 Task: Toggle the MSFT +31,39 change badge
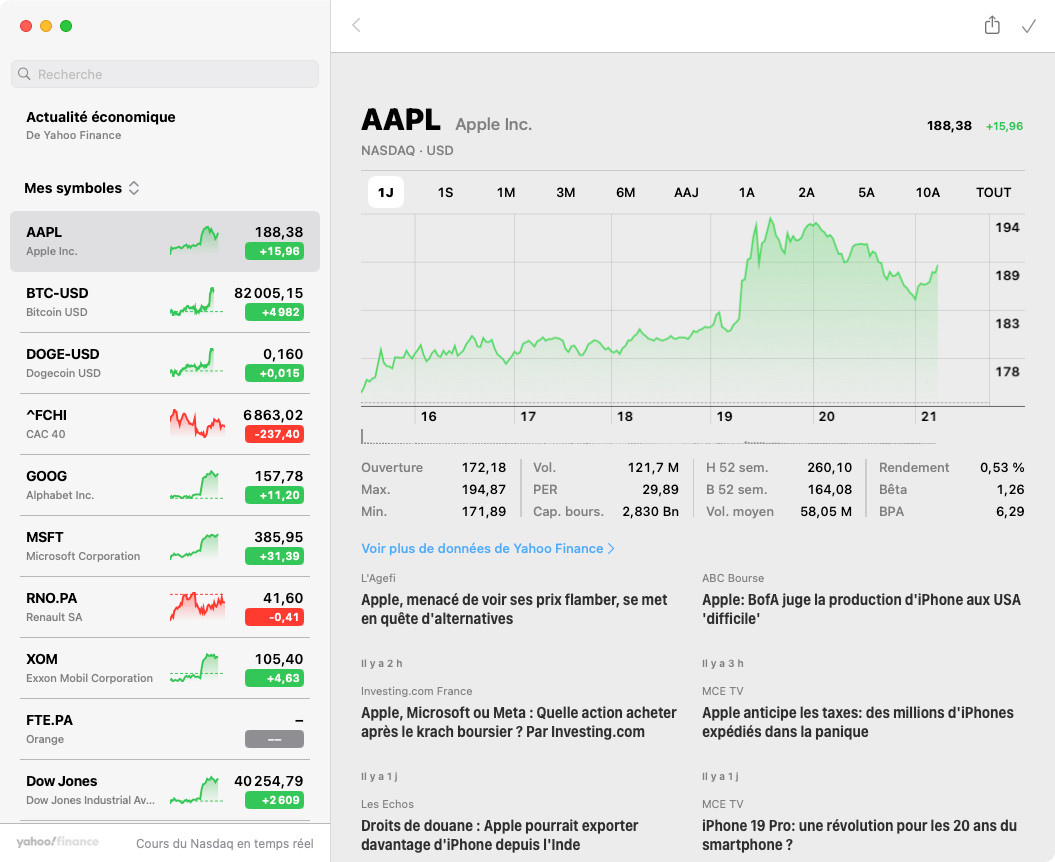275,556
